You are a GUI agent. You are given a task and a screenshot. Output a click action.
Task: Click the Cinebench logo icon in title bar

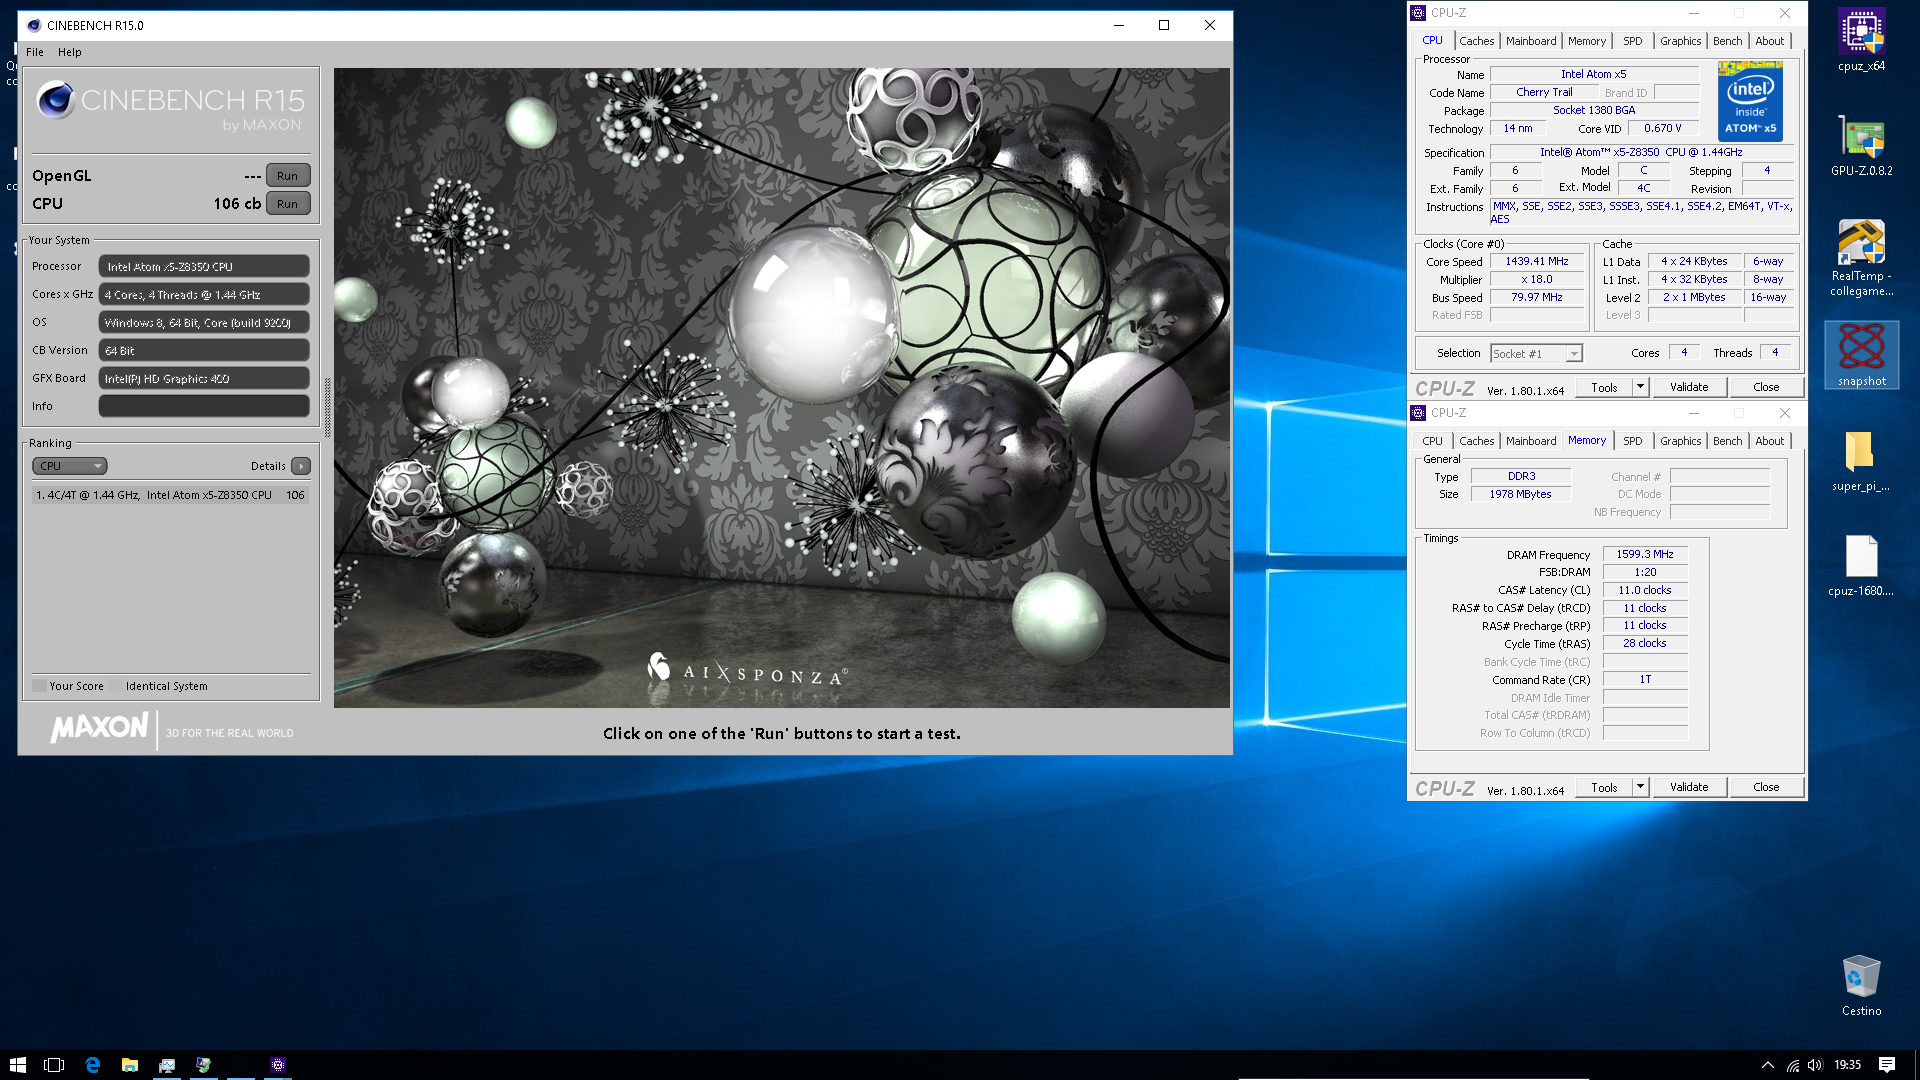pyautogui.click(x=34, y=25)
